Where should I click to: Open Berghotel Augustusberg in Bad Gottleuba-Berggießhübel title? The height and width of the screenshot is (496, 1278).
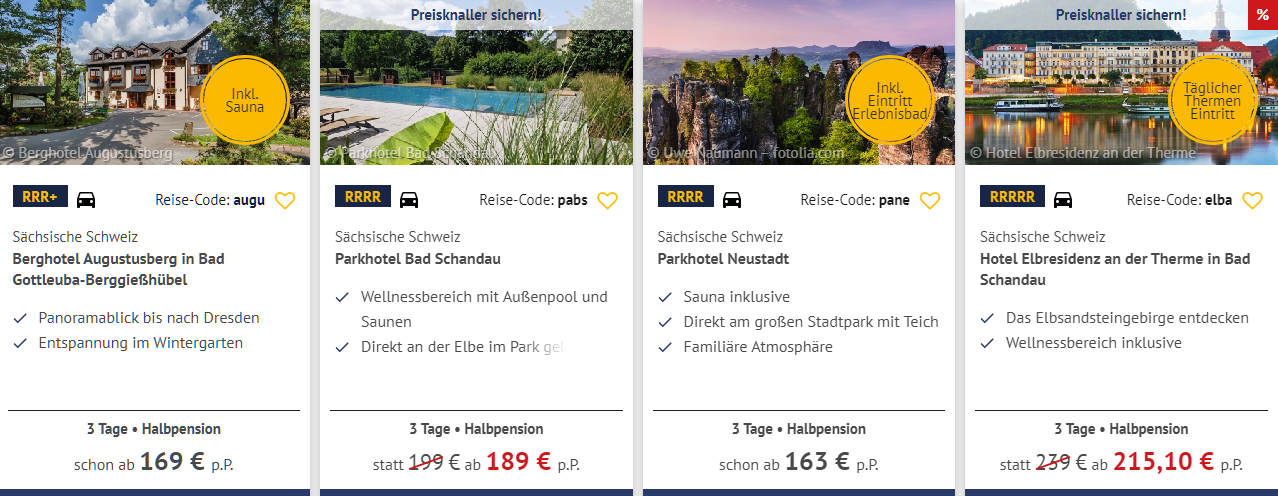point(118,269)
